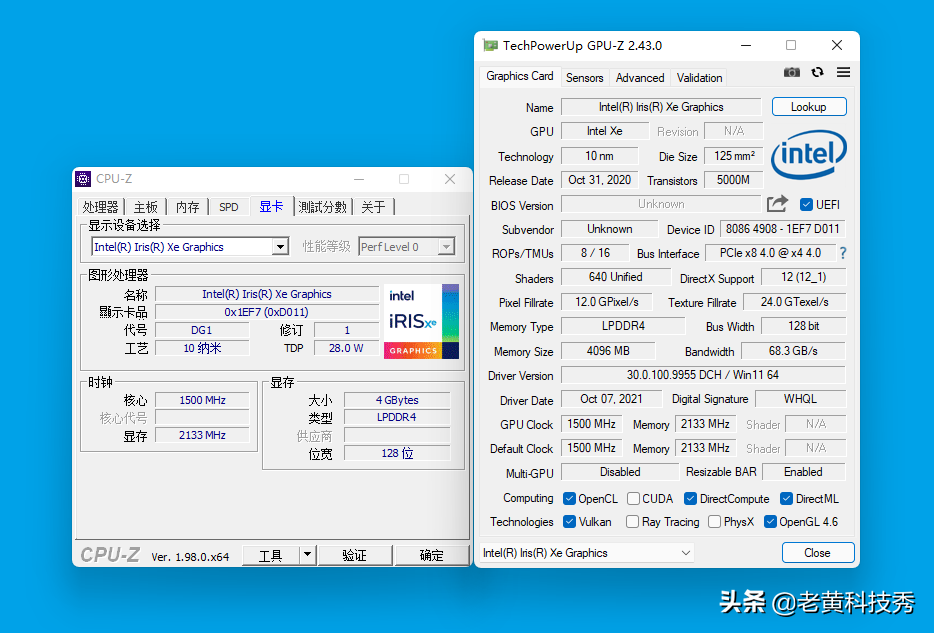Click the Bus Interface question mark help
Image resolution: width=934 pixels, height=633 pixels.
click(843, 253)
